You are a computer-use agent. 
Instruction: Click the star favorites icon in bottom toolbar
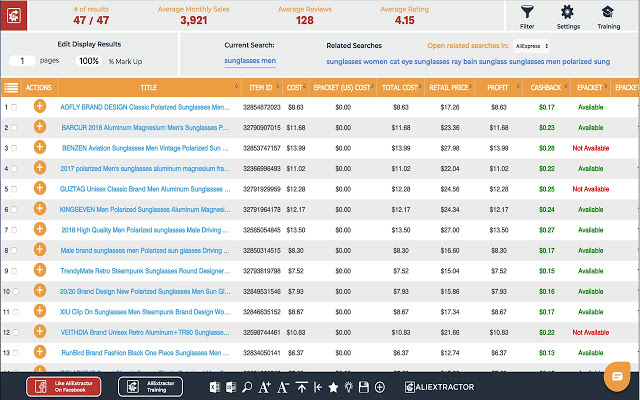tap(333, 387)
